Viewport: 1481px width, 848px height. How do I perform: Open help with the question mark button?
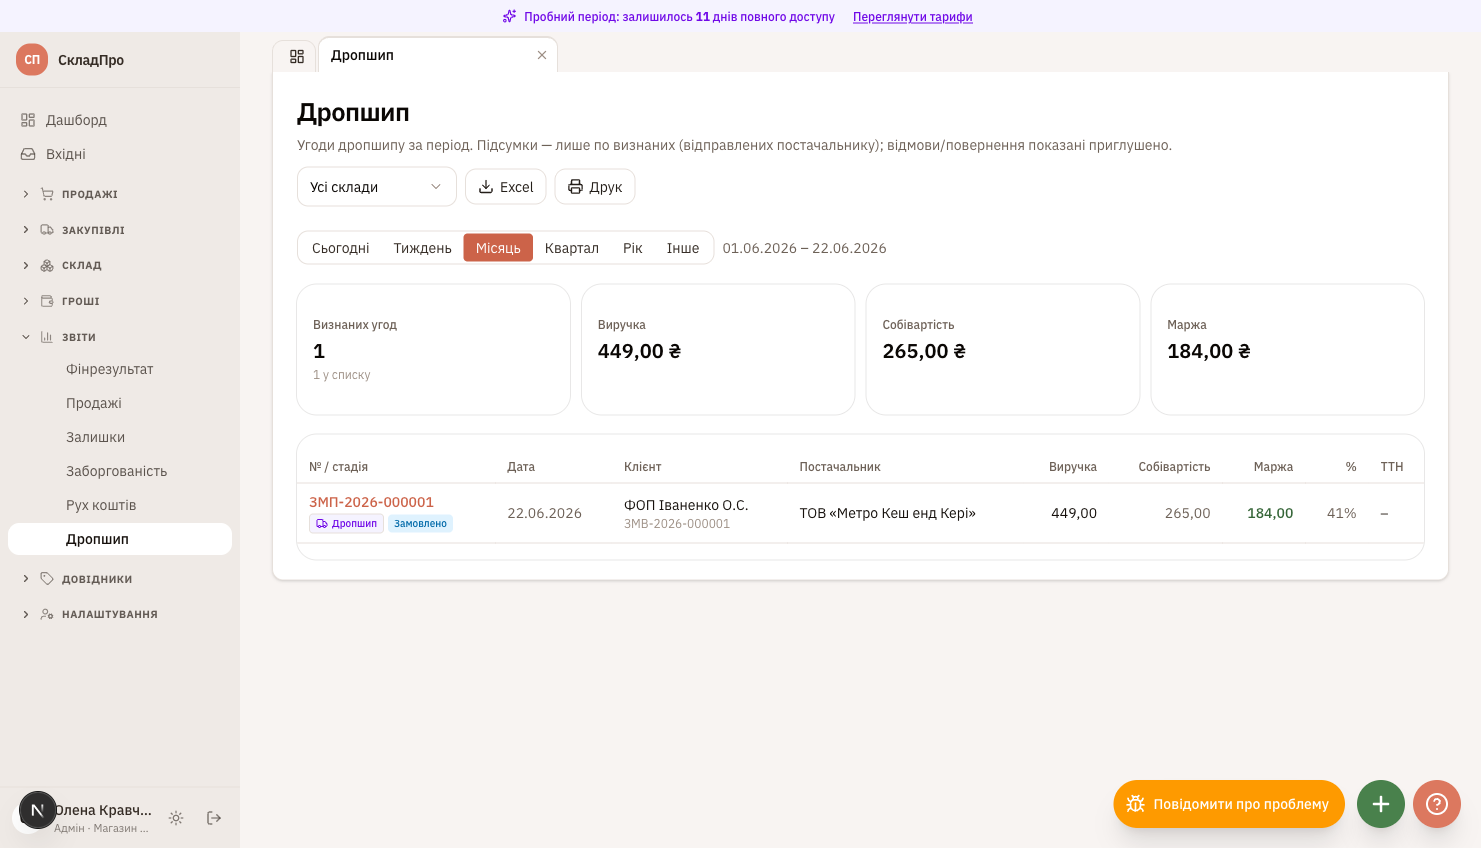tap(1437, 804)
